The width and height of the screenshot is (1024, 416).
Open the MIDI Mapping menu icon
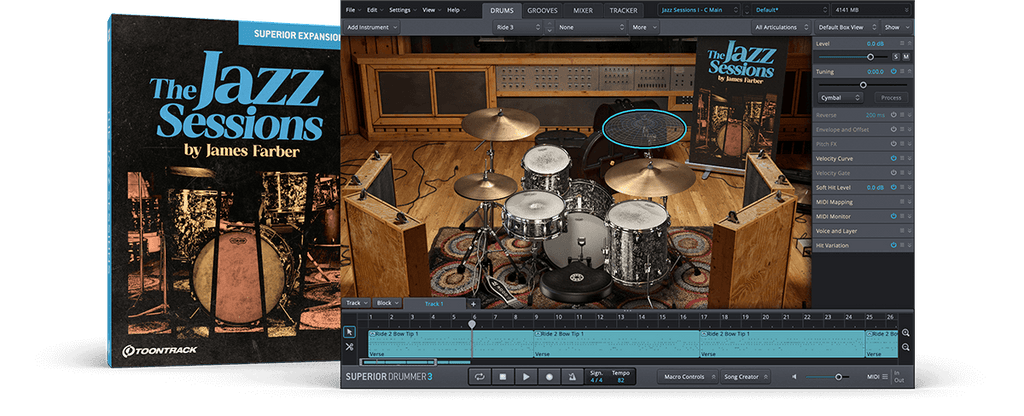902,202
